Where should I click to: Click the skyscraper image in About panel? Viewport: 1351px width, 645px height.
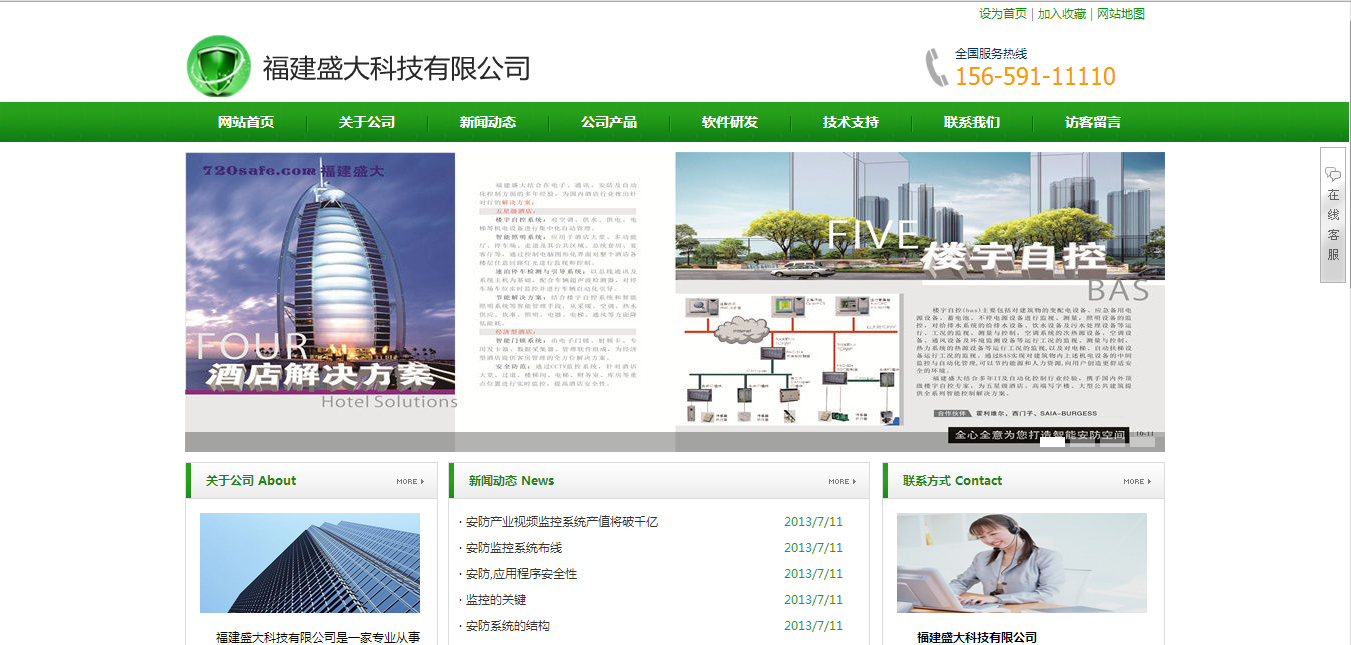[x=310, y=562]
